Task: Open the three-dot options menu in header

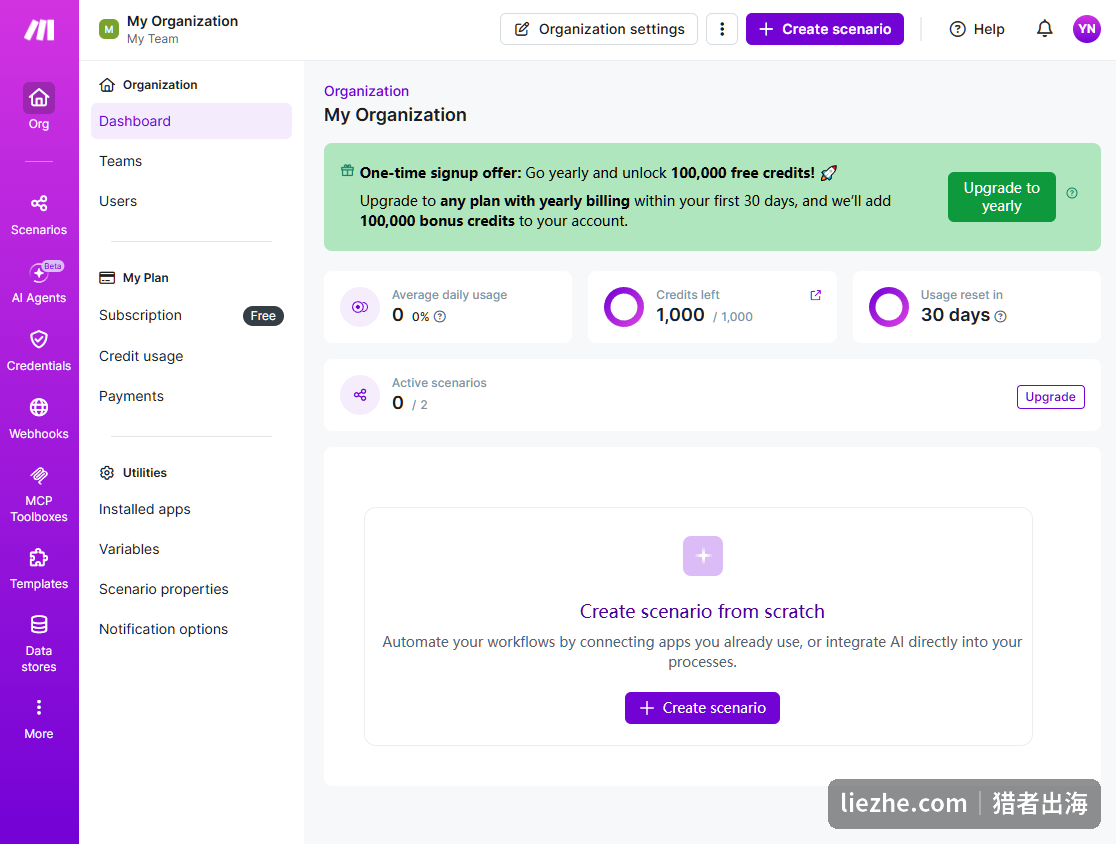Action: point(722,29)
